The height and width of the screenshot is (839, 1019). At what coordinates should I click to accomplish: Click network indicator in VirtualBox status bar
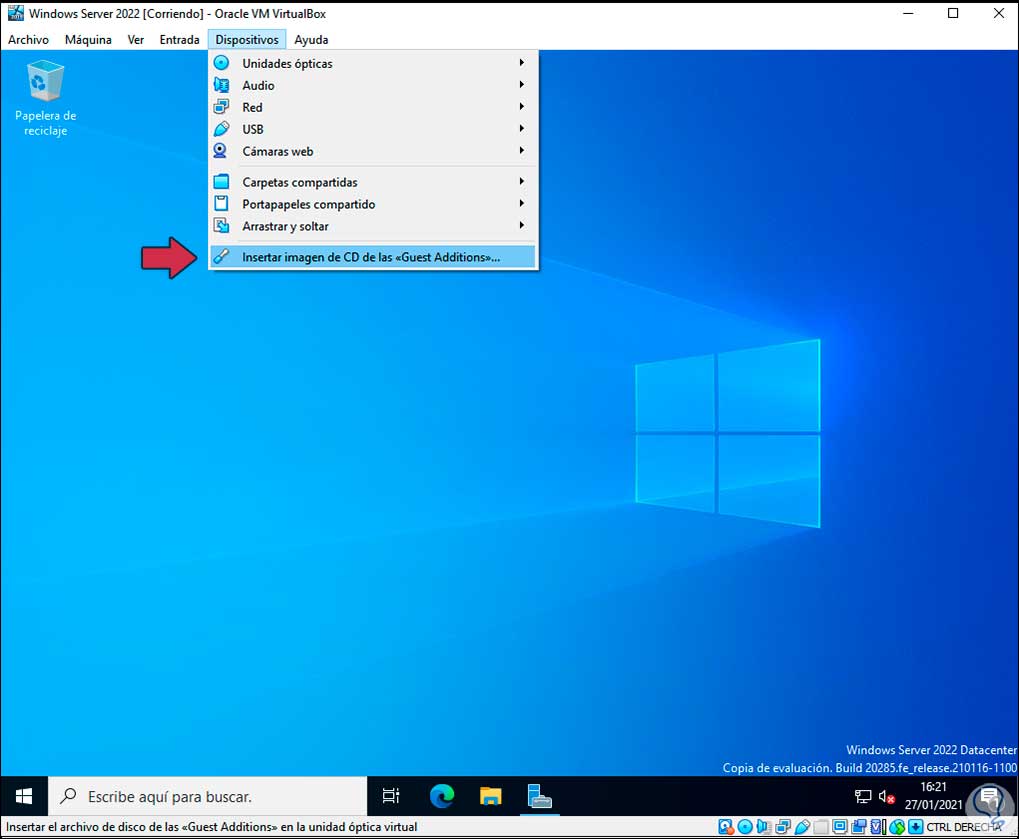pos(783,827)
